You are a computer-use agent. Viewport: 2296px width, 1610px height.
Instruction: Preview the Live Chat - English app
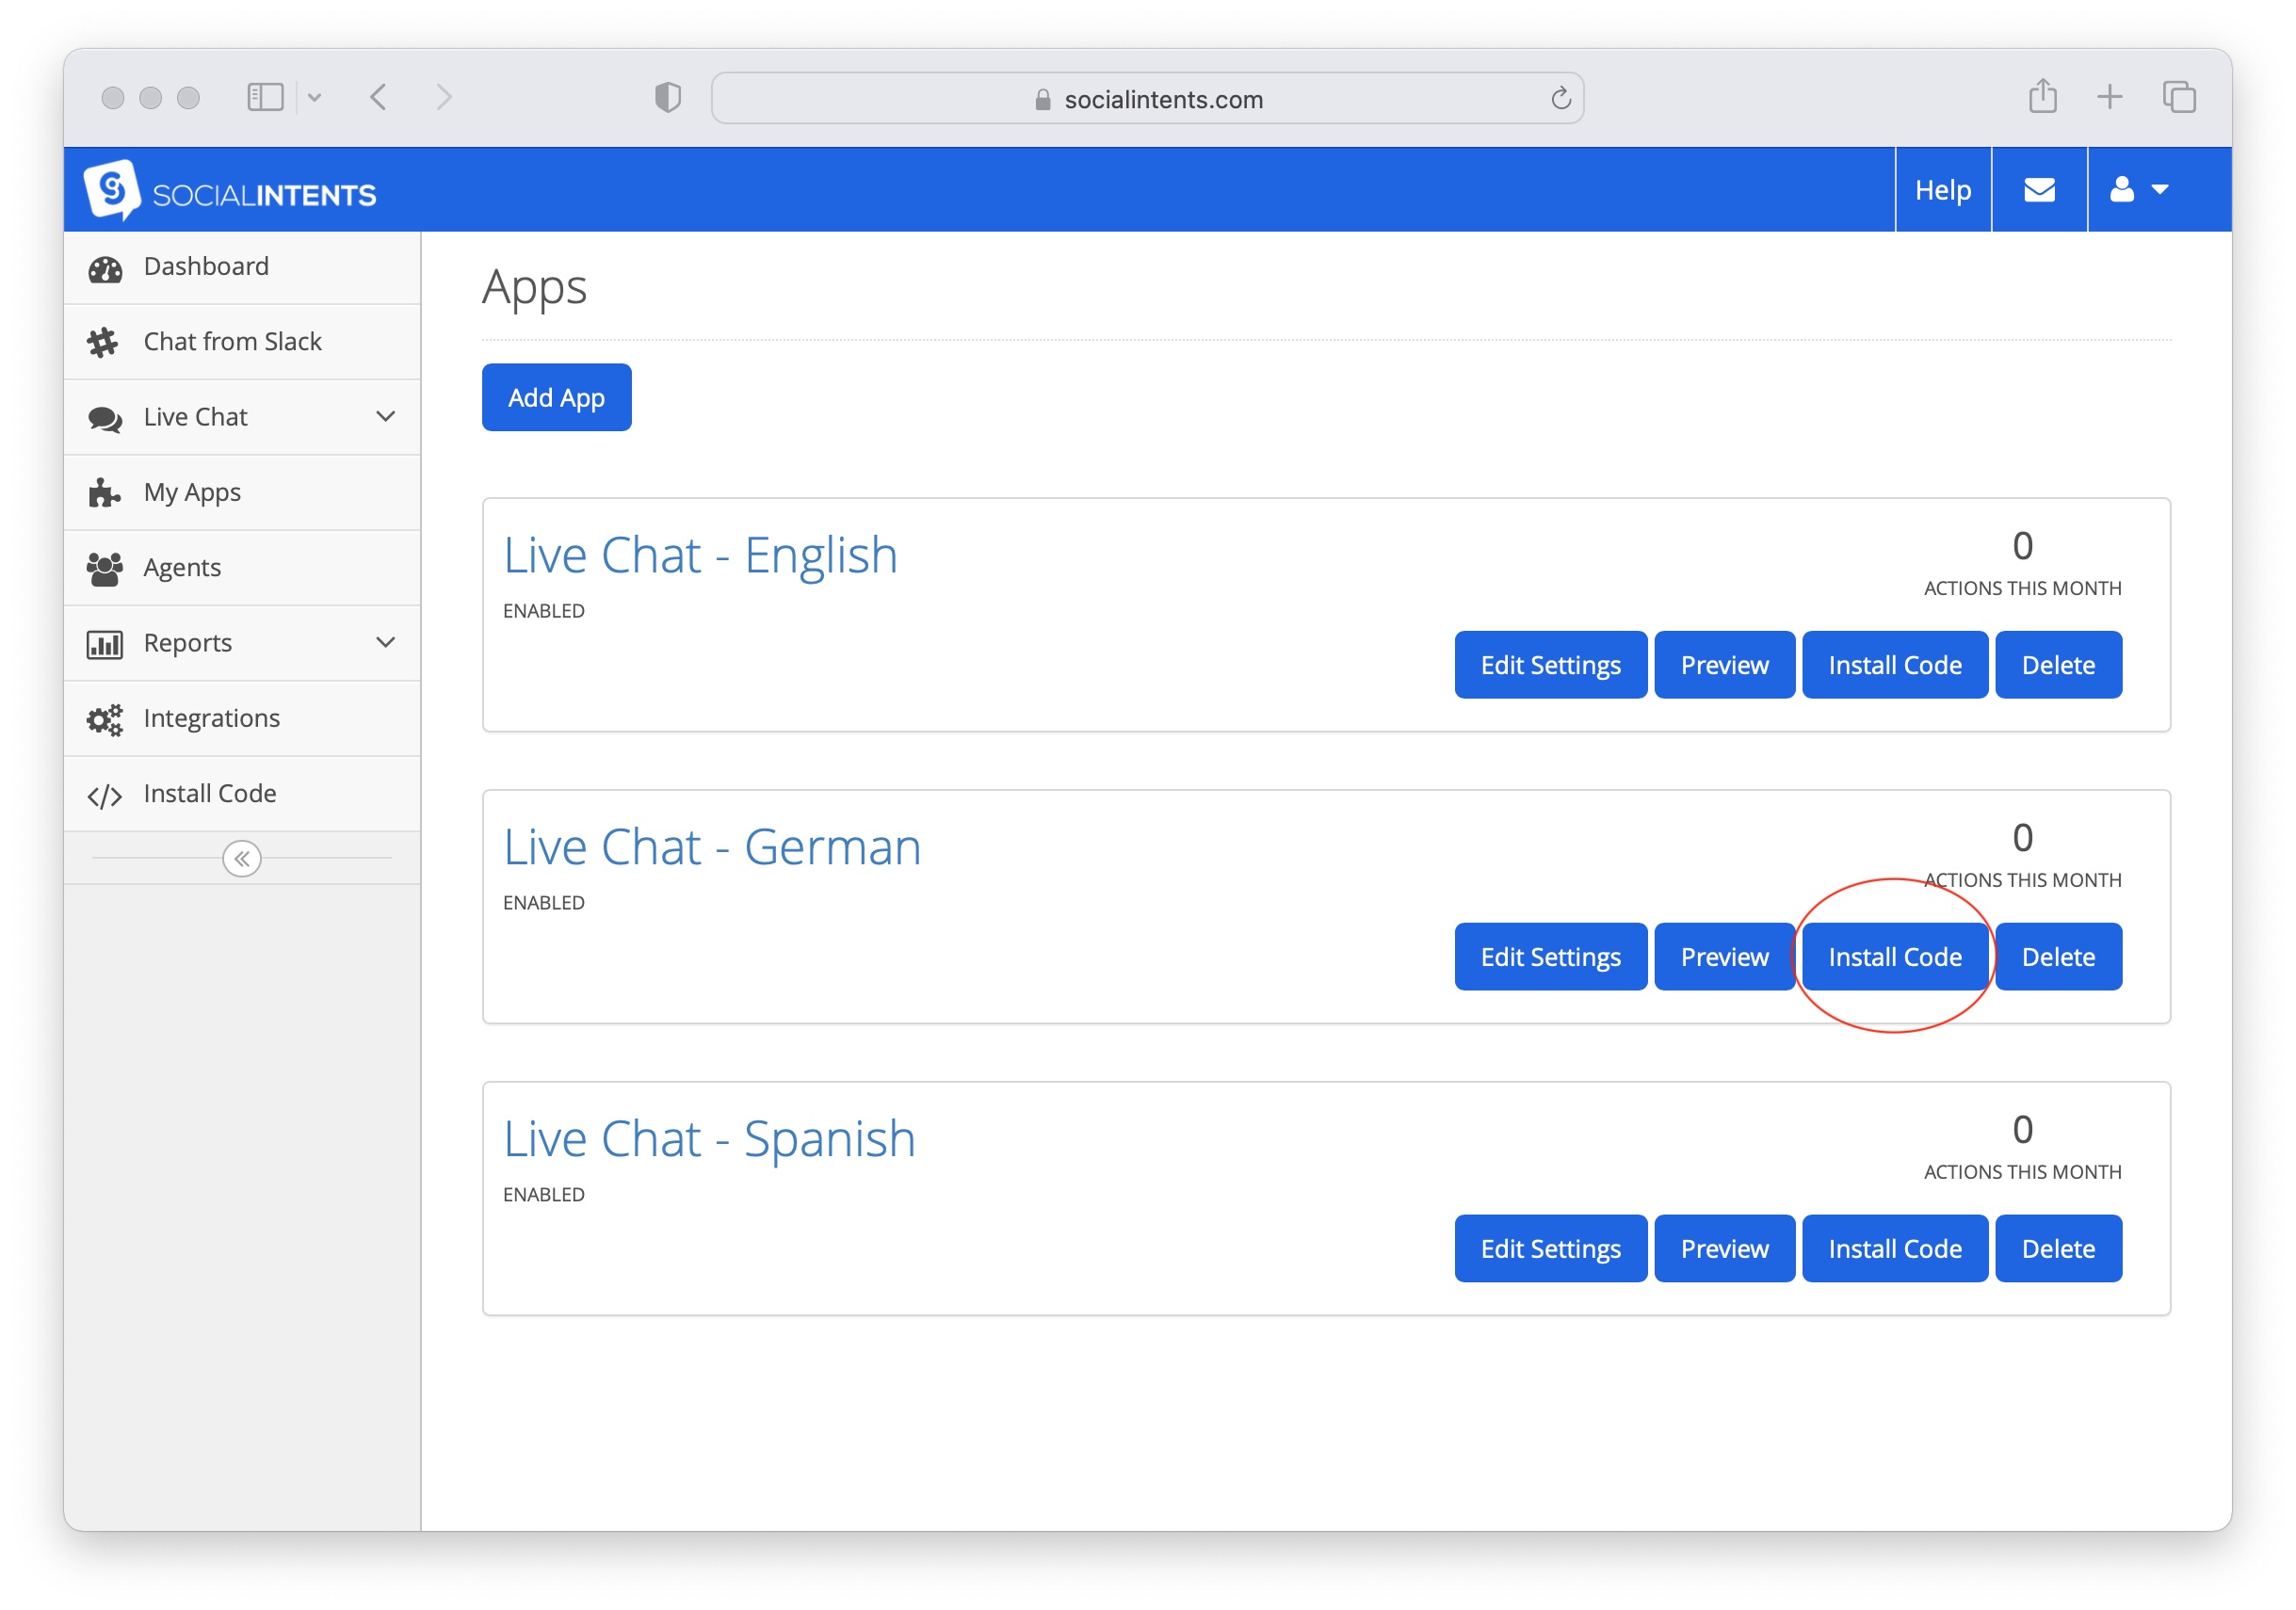(x=1724, y=665)
